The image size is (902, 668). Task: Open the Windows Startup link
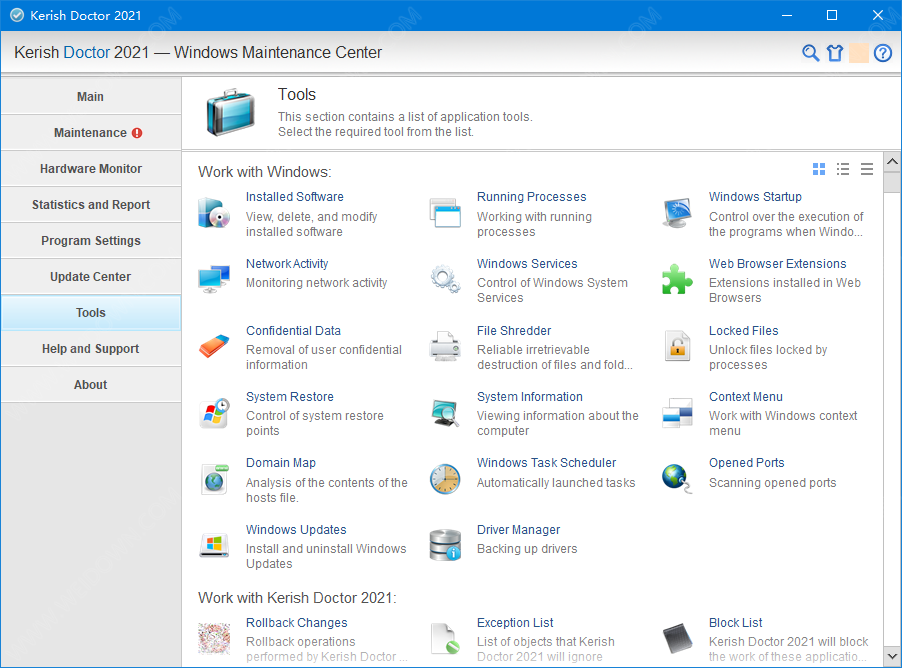[x=755, y=197]
